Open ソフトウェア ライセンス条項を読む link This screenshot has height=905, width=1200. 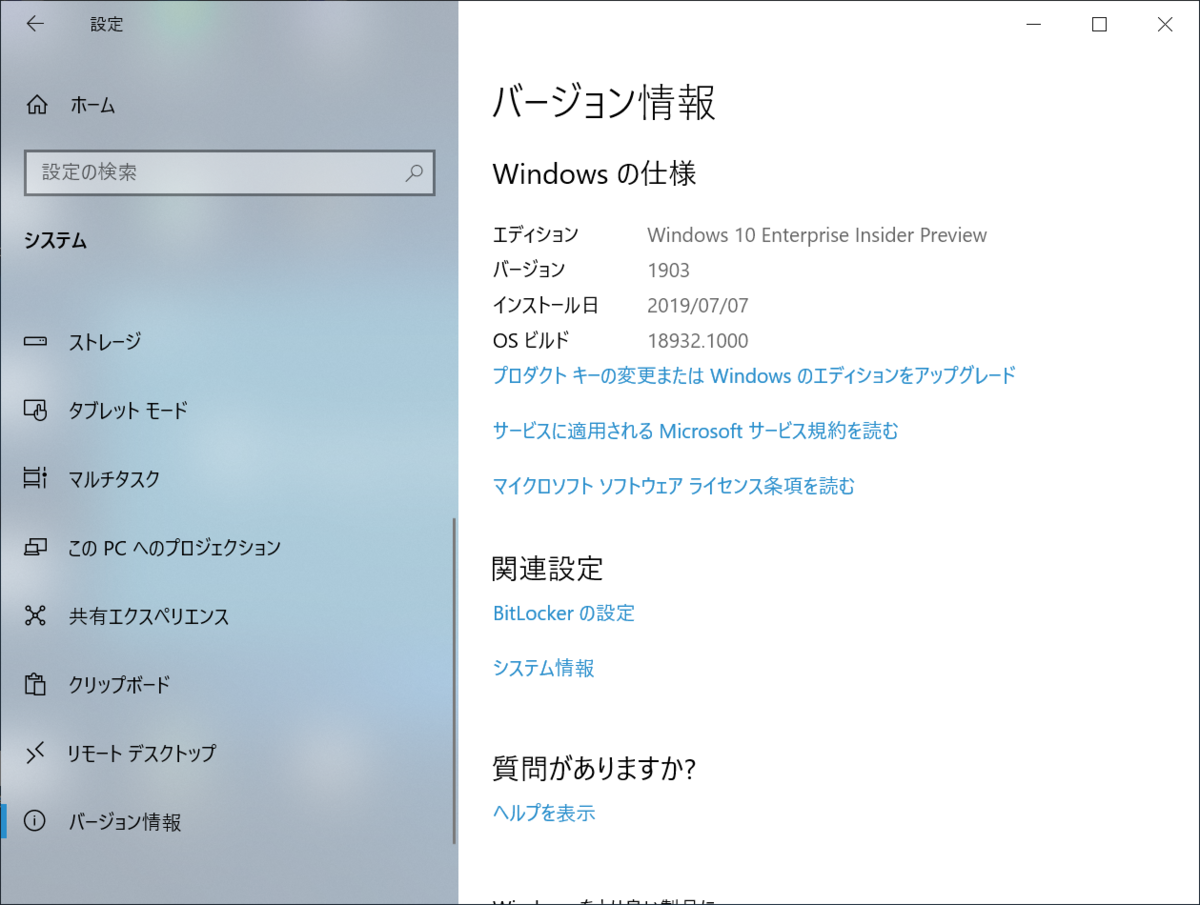[x=674, y=486]
